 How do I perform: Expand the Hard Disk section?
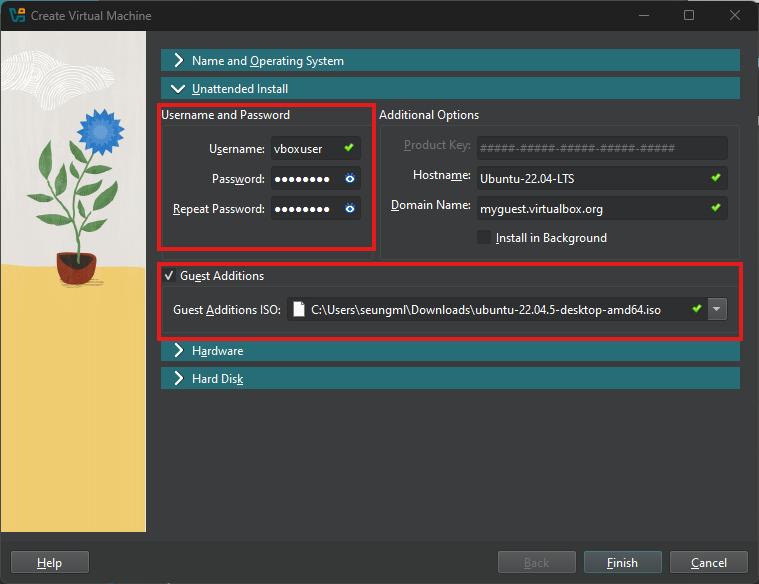click(450, 378)
